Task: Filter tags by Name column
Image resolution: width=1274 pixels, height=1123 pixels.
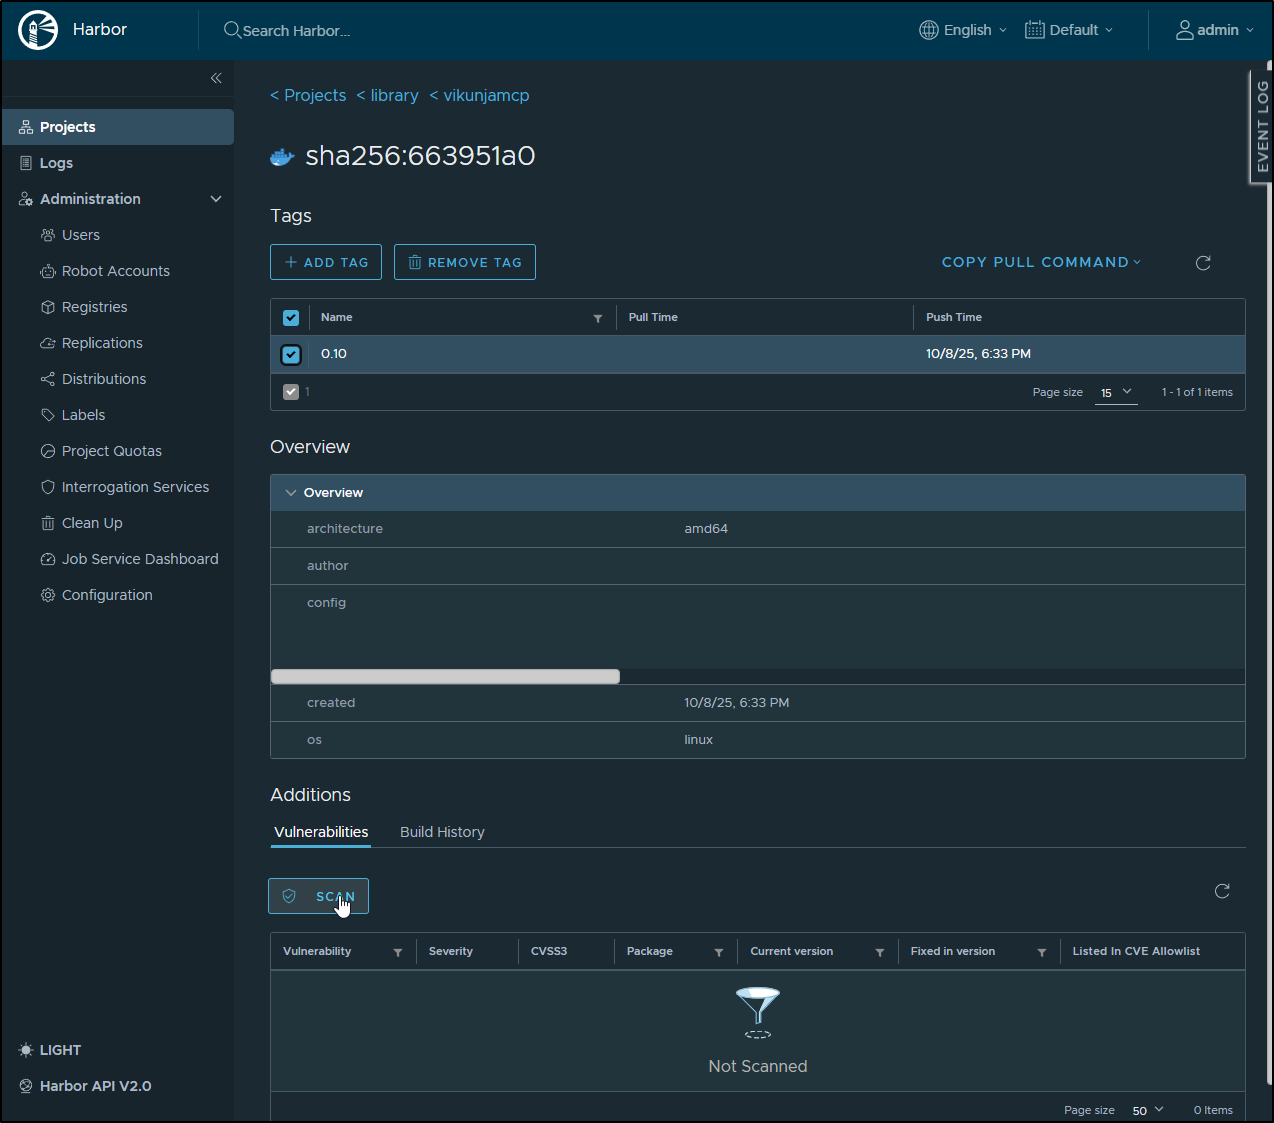Action: point(598,318)
